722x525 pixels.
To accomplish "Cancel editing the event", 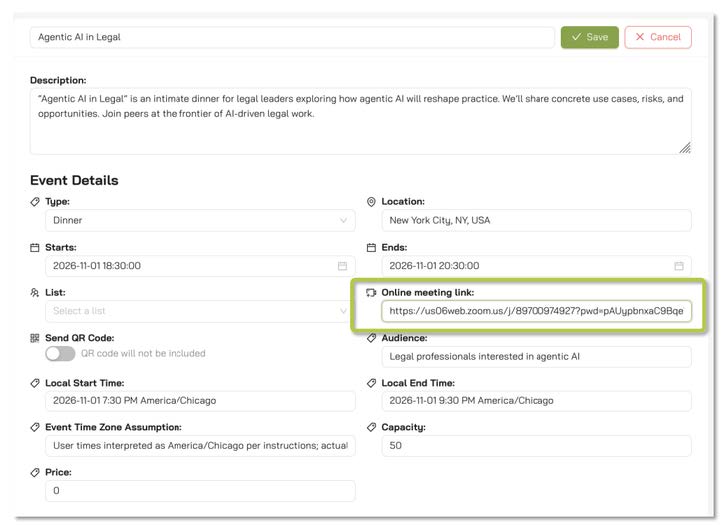I will click(658, 37).
